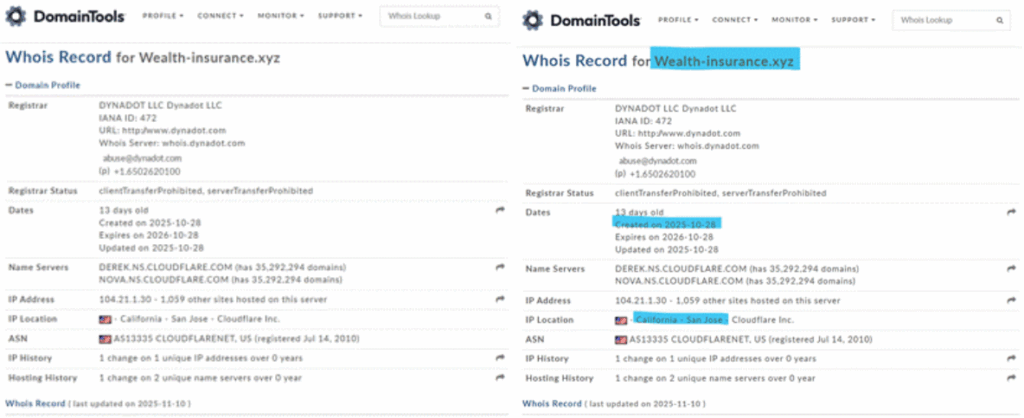
Task: Open CONNECT dropdown menu in right page
Action: click(x=735, y=20)
